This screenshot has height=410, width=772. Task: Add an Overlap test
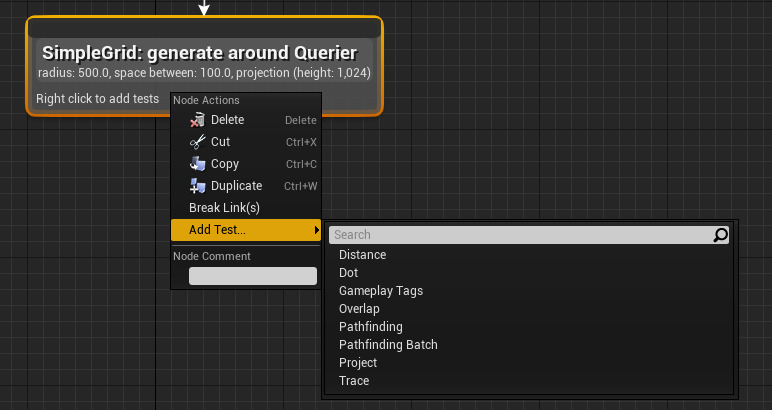pyautogui.click(x=529, y=309)
